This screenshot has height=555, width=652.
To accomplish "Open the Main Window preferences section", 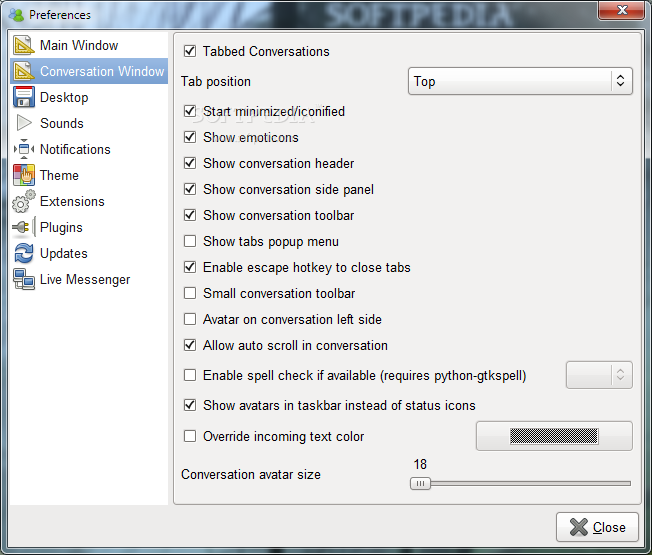I will pyautogui.click(x=89, y=45).
